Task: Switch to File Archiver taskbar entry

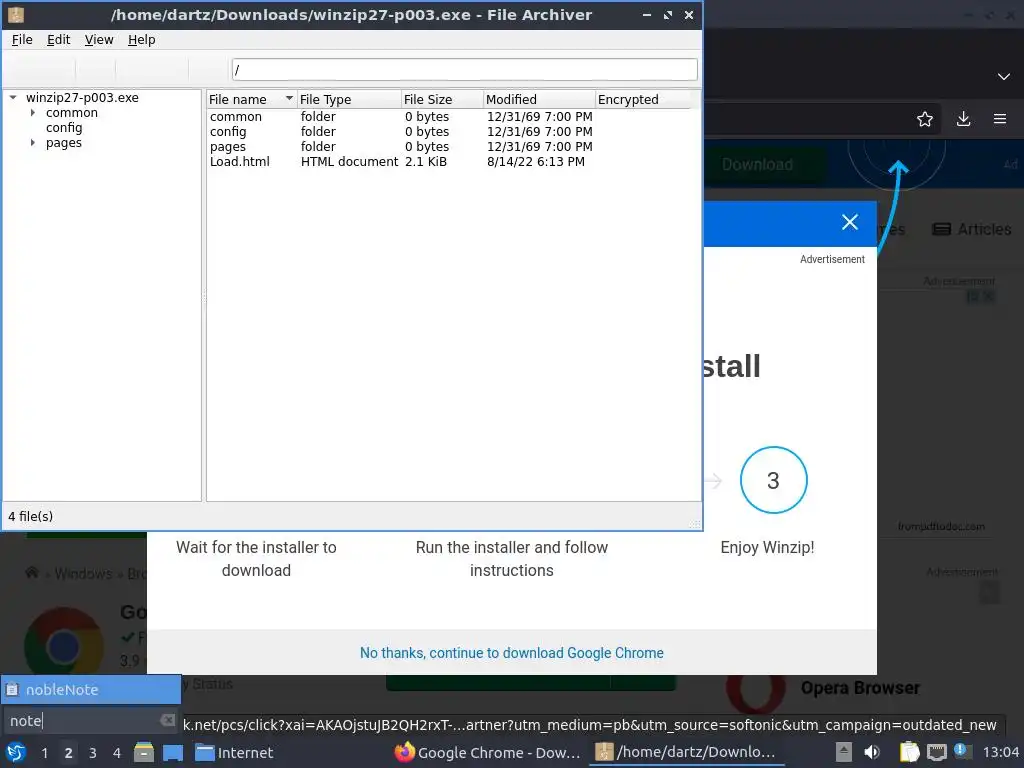Action: (x=686, y=752)
